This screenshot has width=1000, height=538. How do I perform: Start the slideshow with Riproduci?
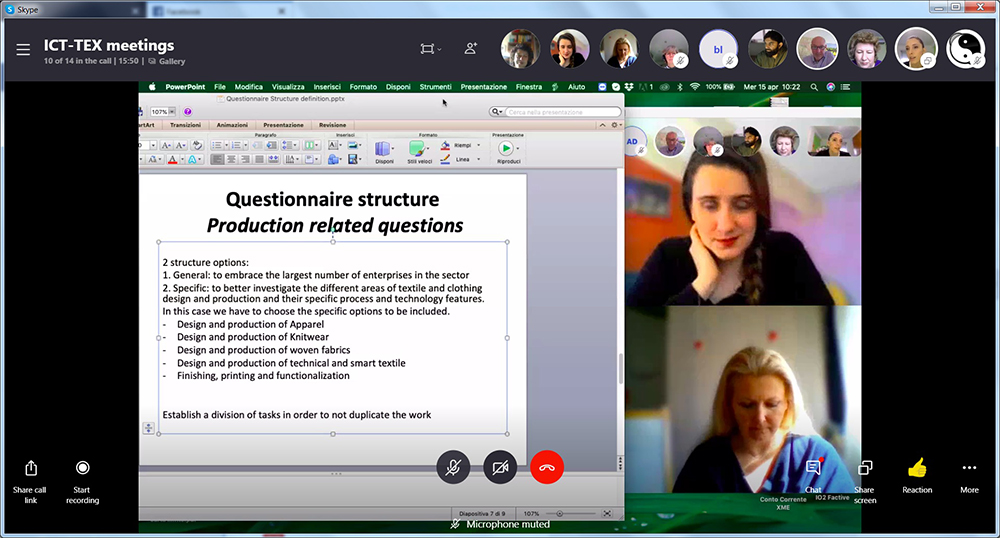click(x=506, y=148)
